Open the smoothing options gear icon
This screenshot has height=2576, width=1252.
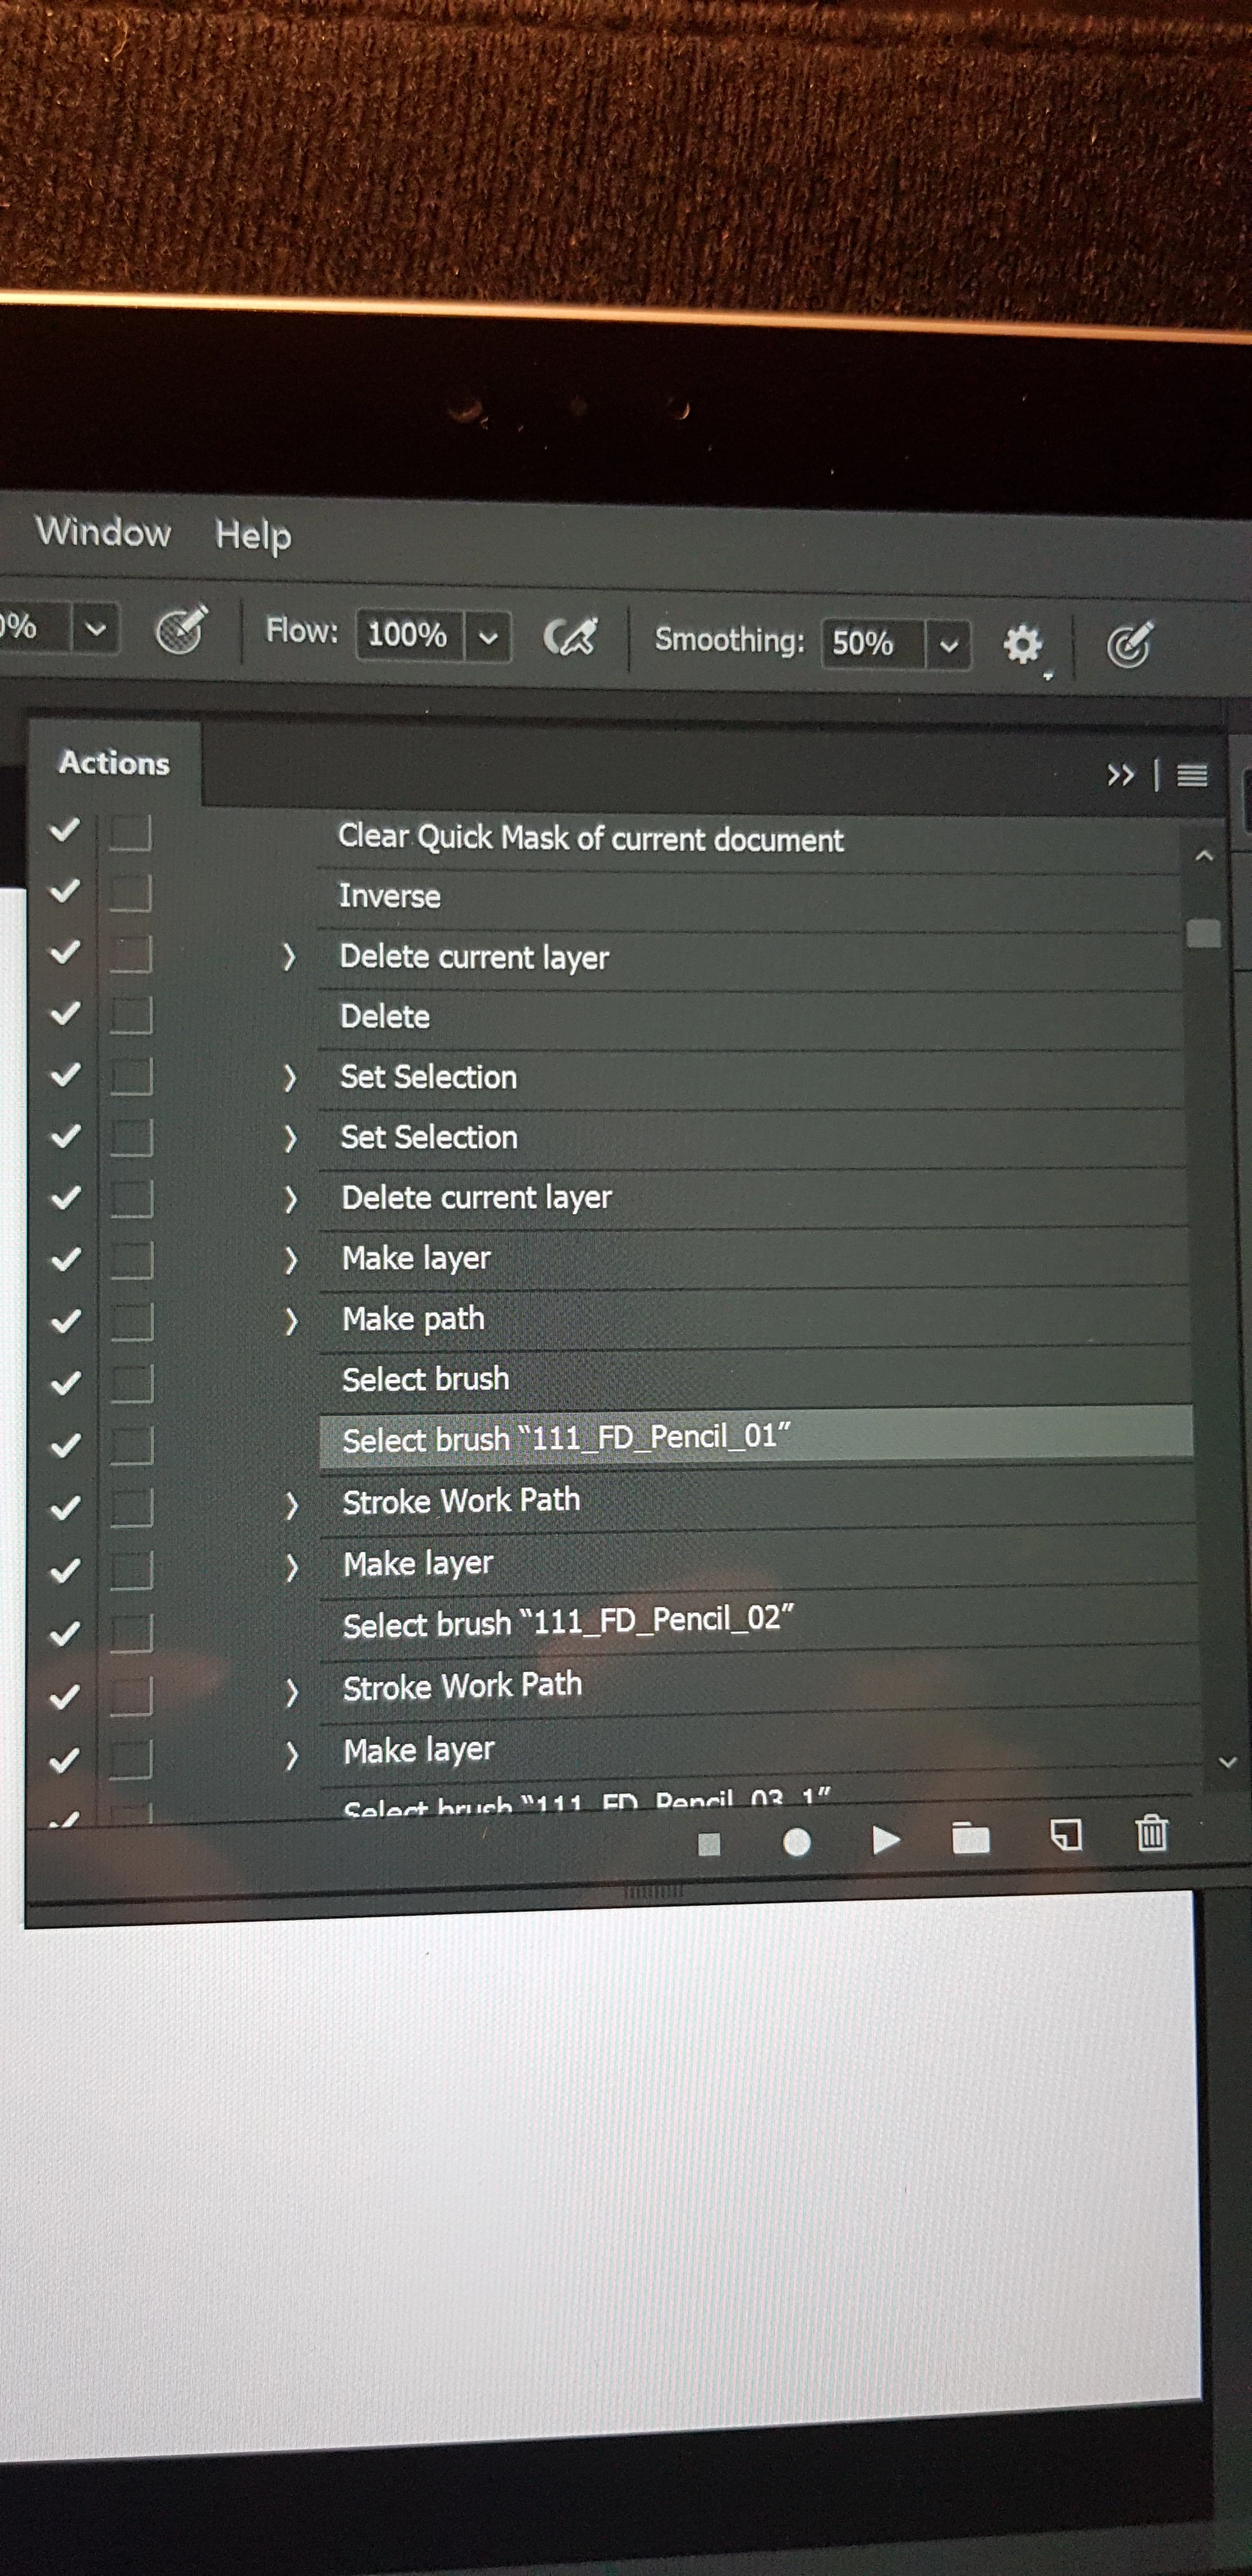(1022, 645)
